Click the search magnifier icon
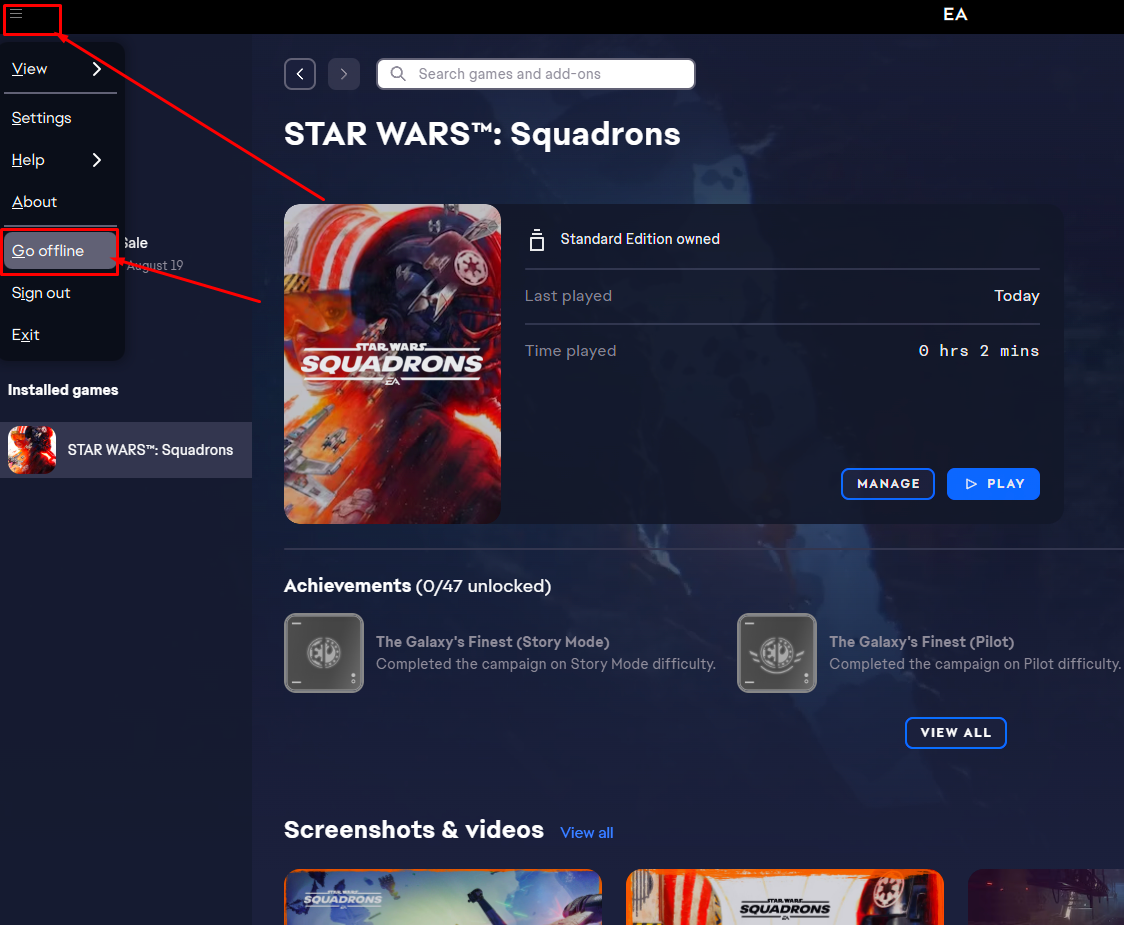 click(x=398, y=74)
